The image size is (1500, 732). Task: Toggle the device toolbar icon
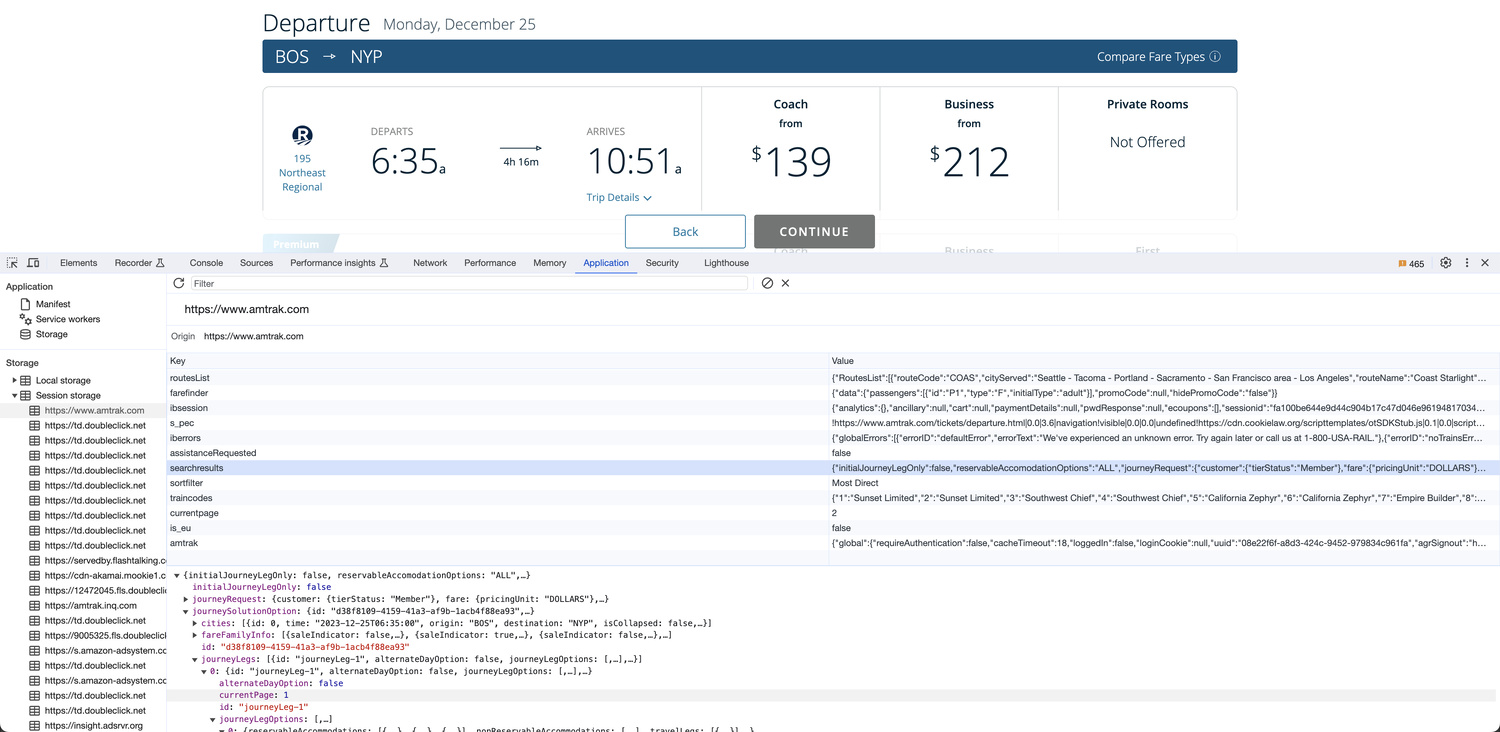tap(33, 263)
